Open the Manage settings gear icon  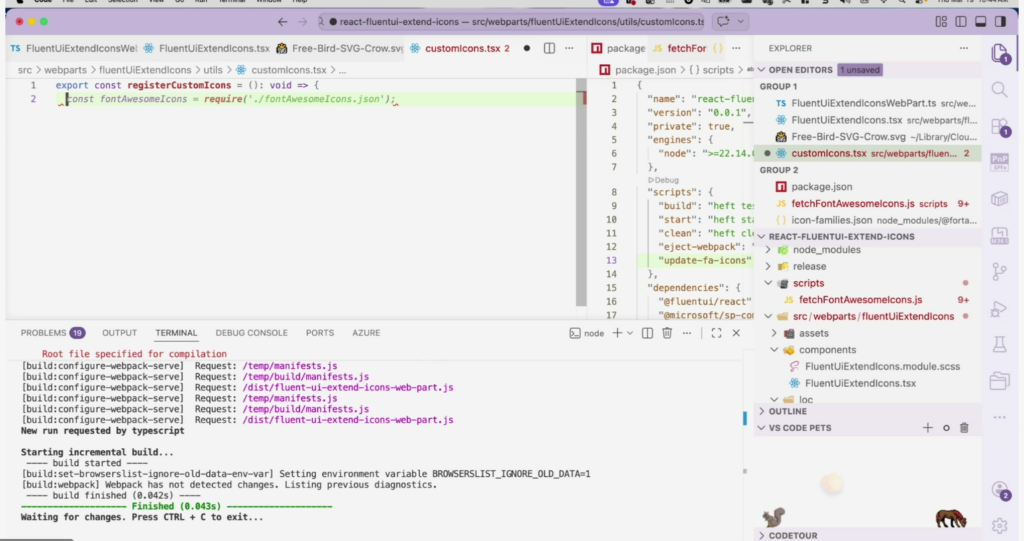pos(999,525)
